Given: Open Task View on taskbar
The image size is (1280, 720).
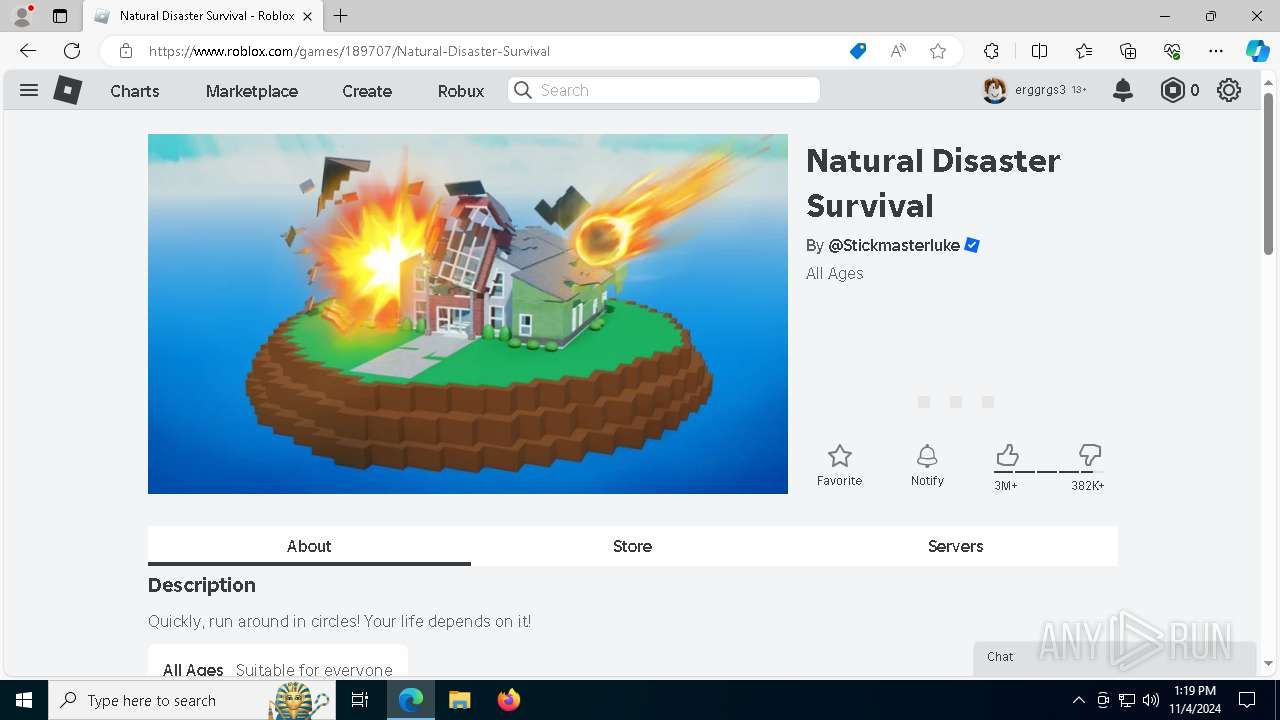Looking at the screenshot, I should click(x=360, y=700).
